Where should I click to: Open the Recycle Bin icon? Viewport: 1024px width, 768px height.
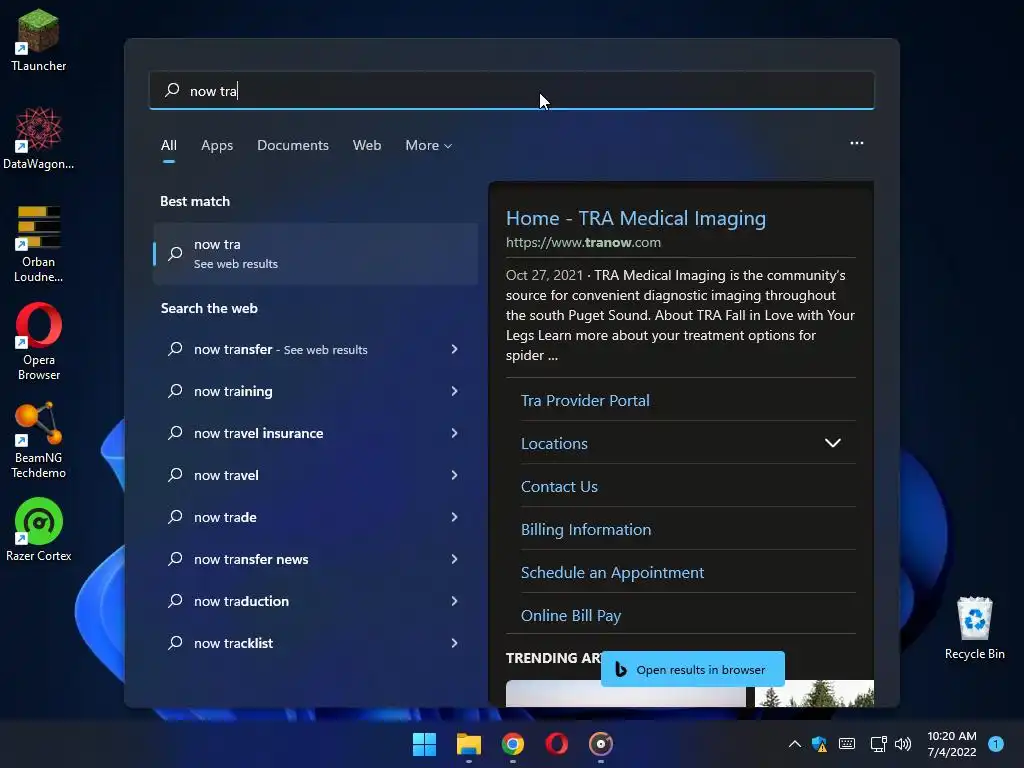click(974, 628)
